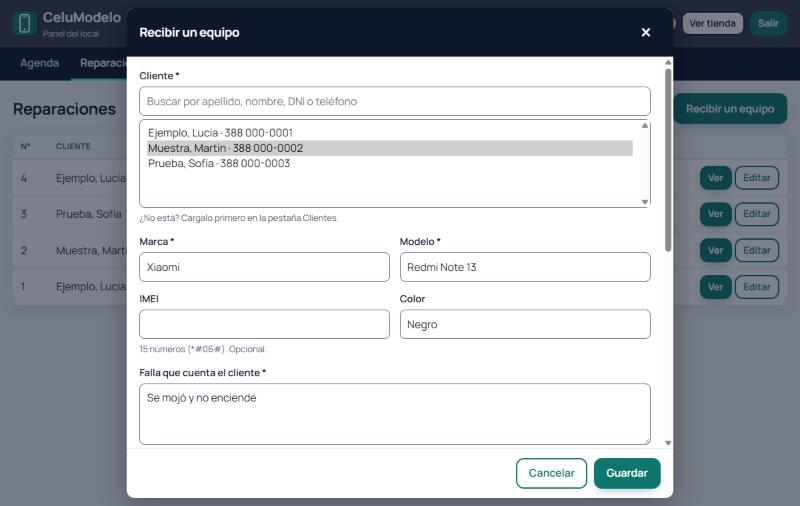Click the CeluModelo brand name
800x506 pixels.
pyautogui.click(x=82, y=17)
